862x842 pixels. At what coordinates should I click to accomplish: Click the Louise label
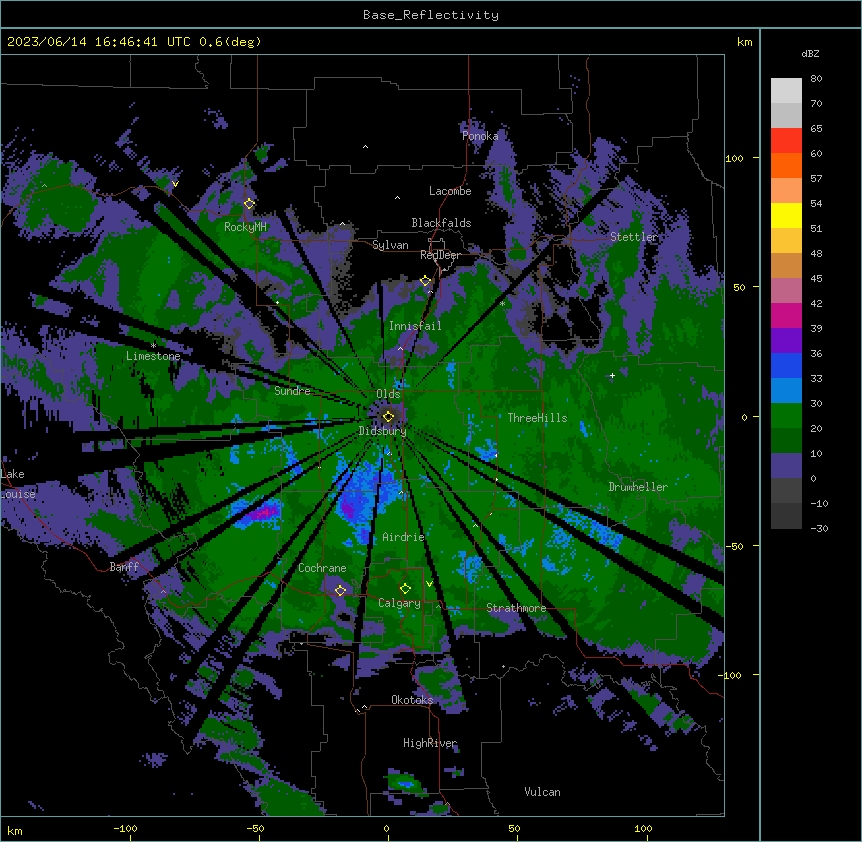[18, 494]
